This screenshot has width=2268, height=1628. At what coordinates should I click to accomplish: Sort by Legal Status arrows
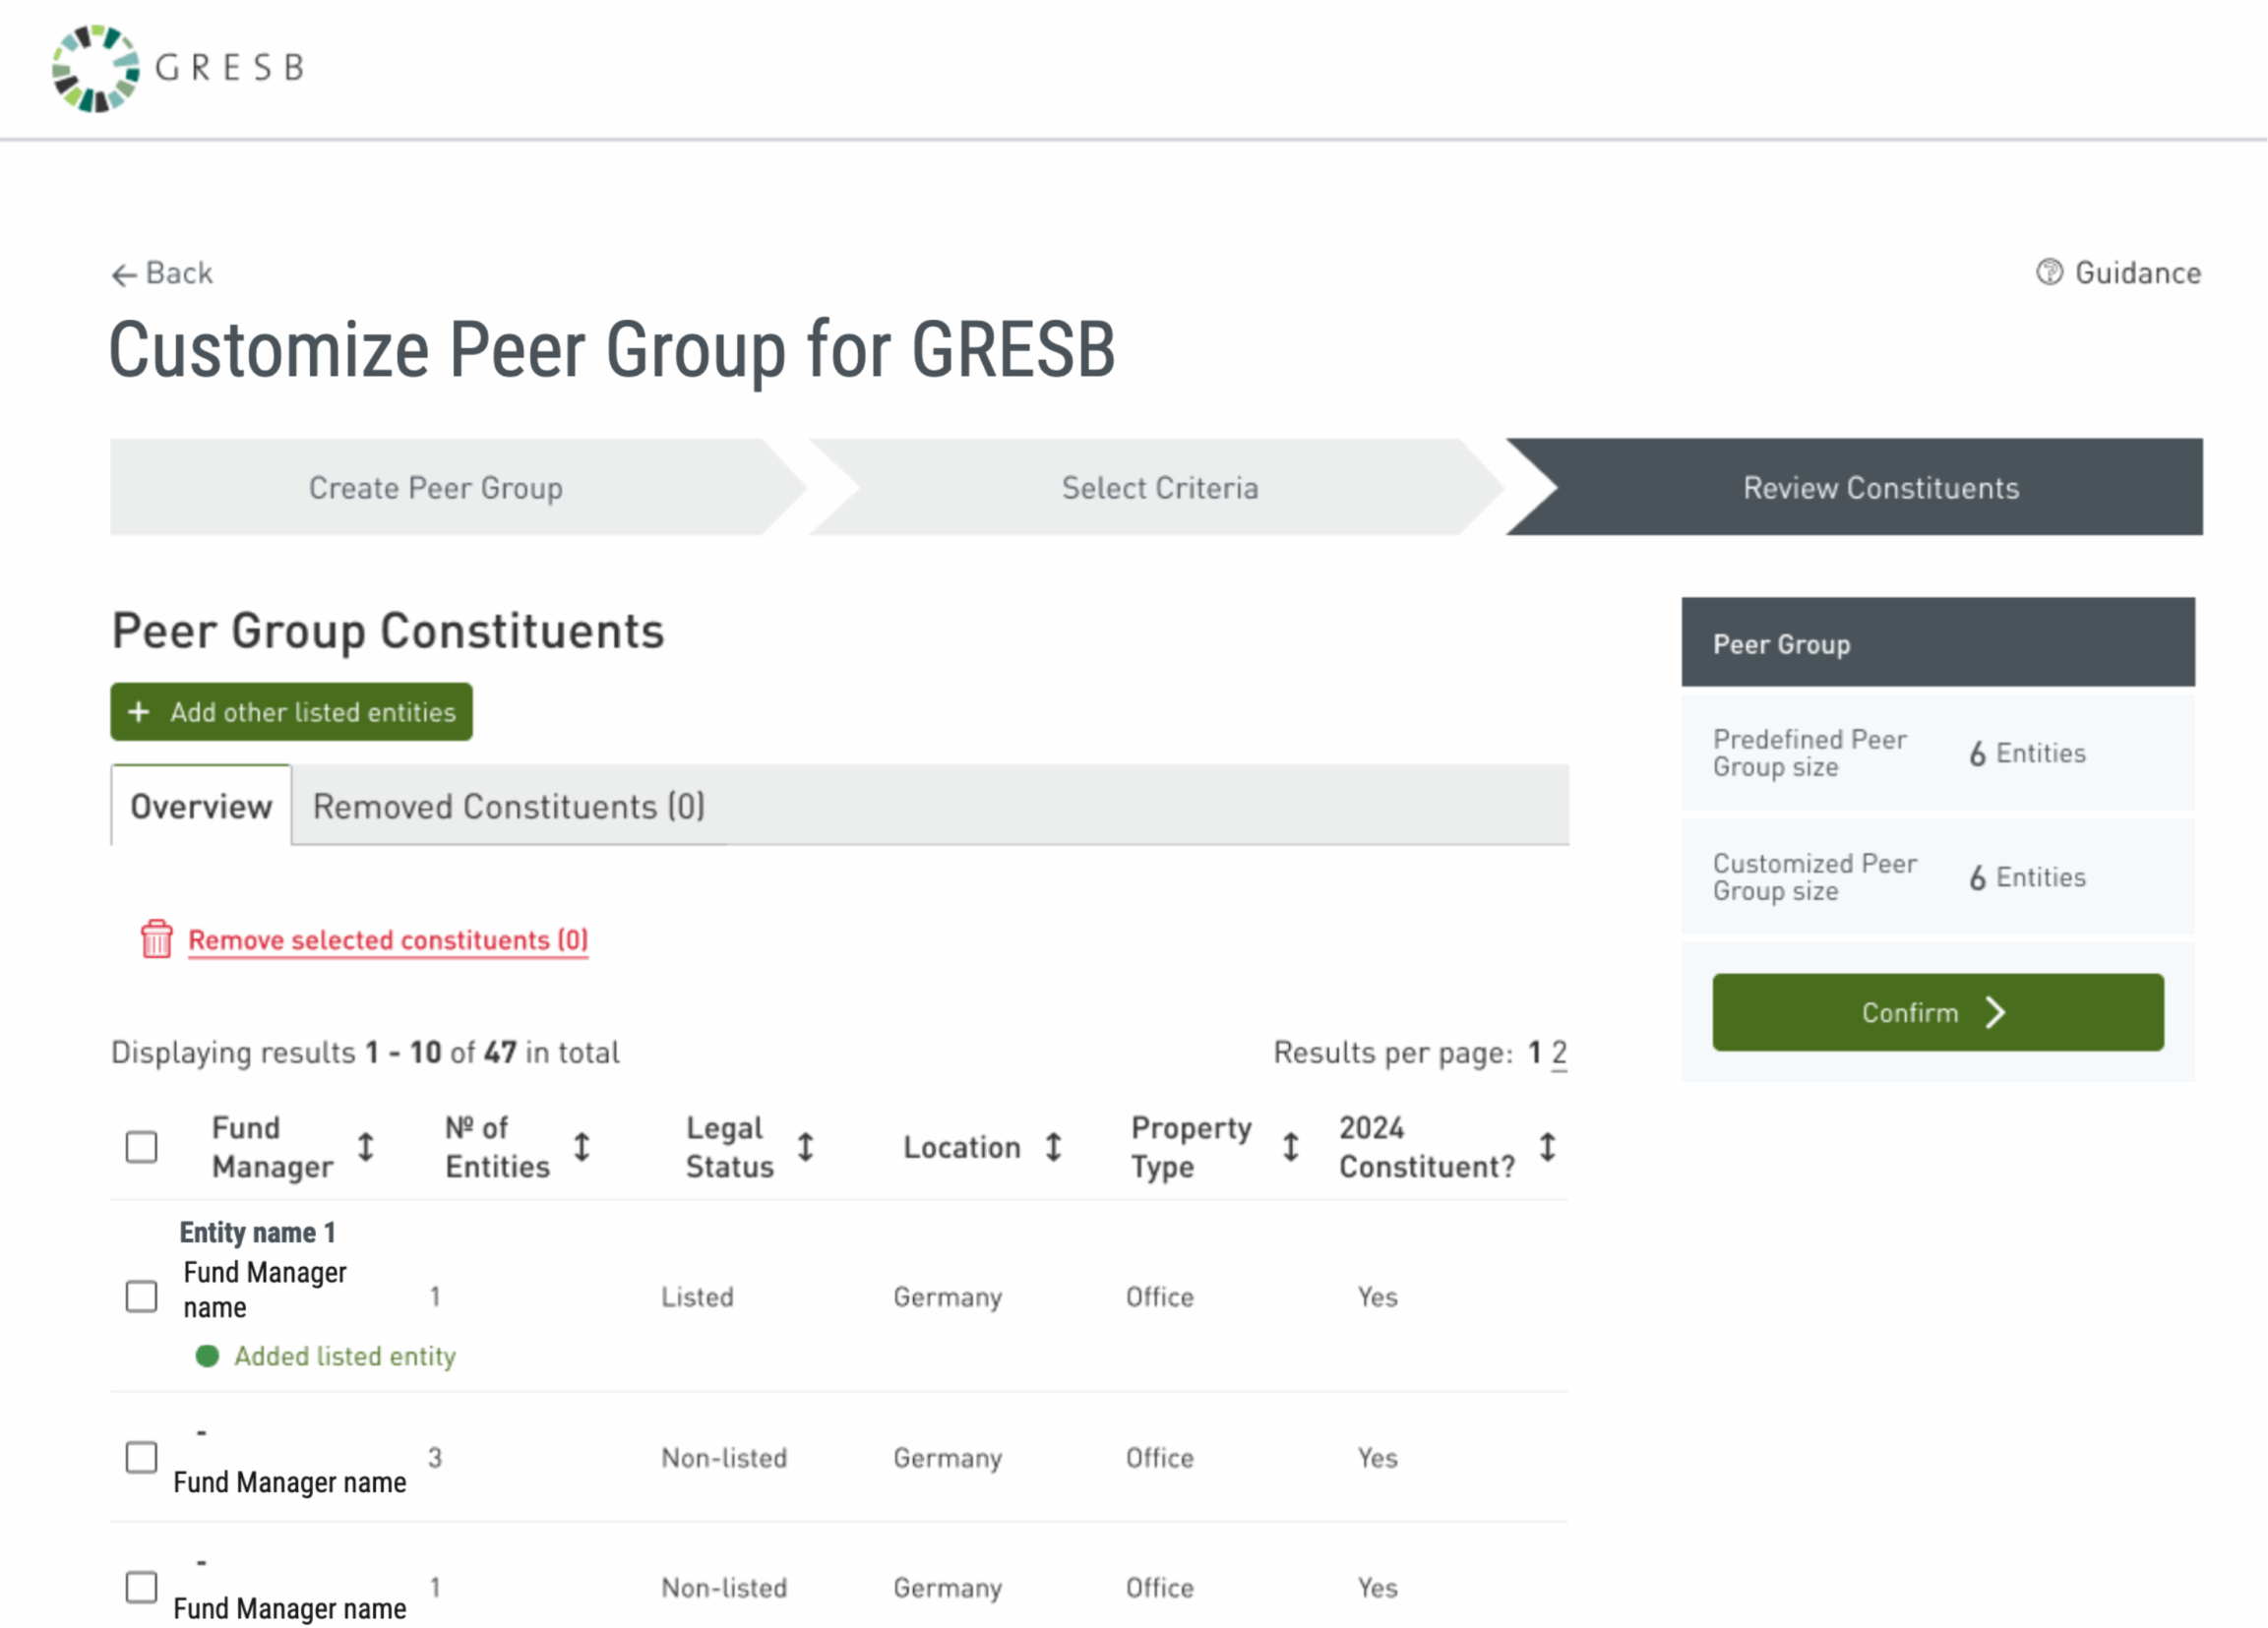pyautogui.click(x=806, y=1147)
